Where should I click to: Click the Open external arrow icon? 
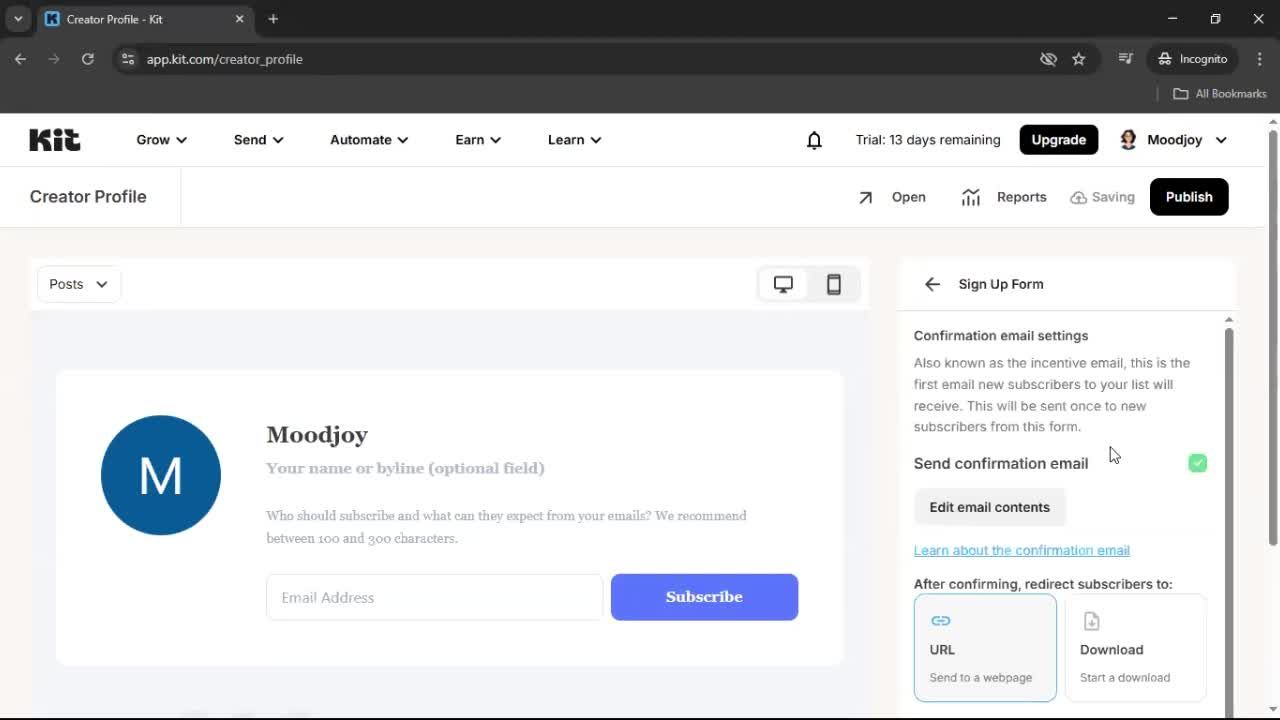(x=866, y=197)
